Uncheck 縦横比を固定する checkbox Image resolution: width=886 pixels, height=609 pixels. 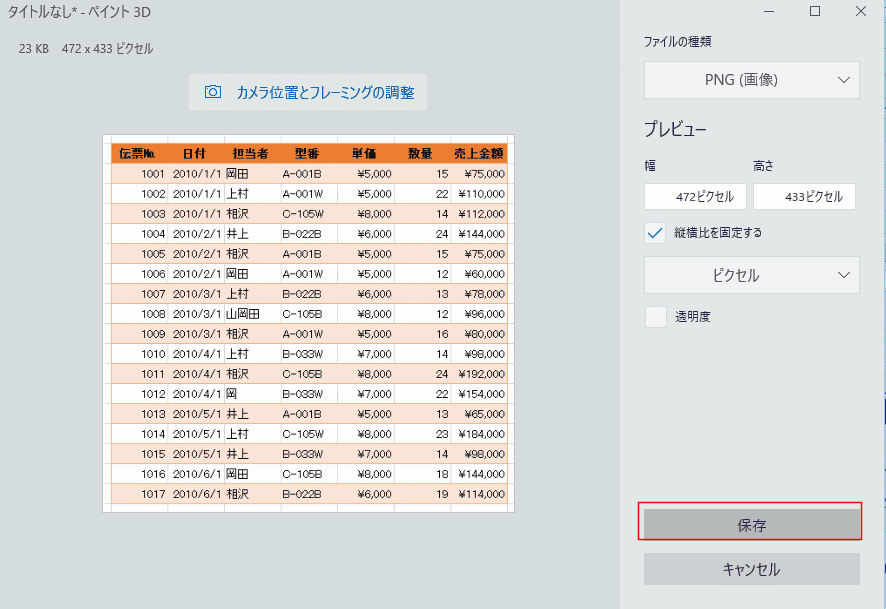[x=655, y=233]
